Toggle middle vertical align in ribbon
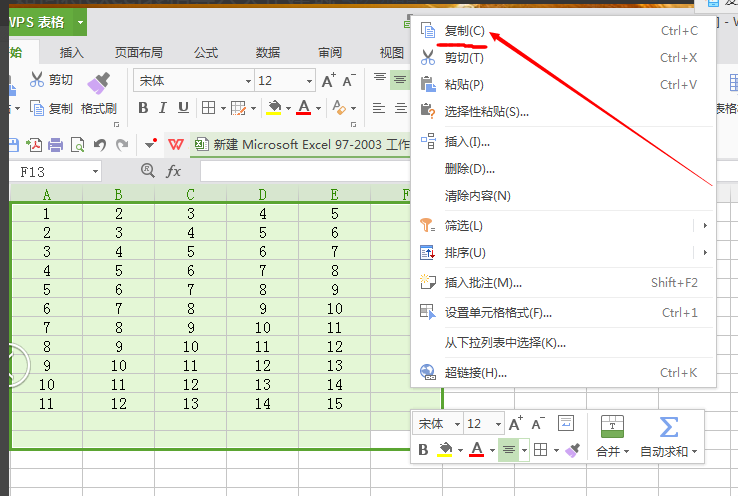Viewport: 738px width, 496px height. pos(400,80)
